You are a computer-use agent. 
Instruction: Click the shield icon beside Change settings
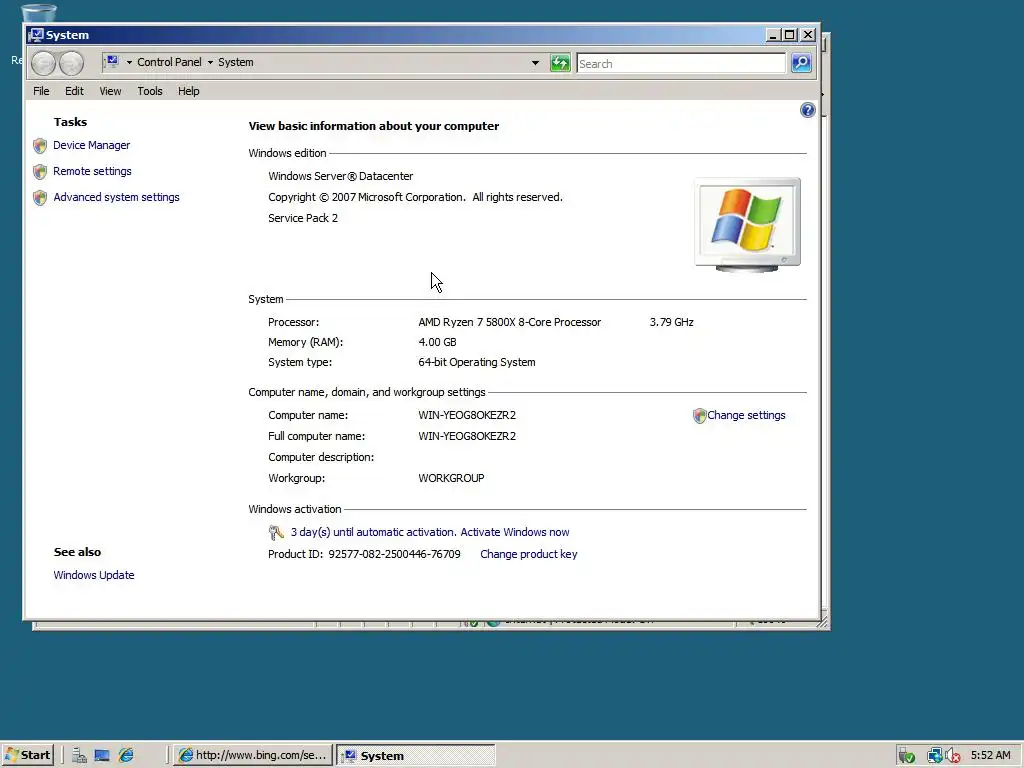click(699, 416)
